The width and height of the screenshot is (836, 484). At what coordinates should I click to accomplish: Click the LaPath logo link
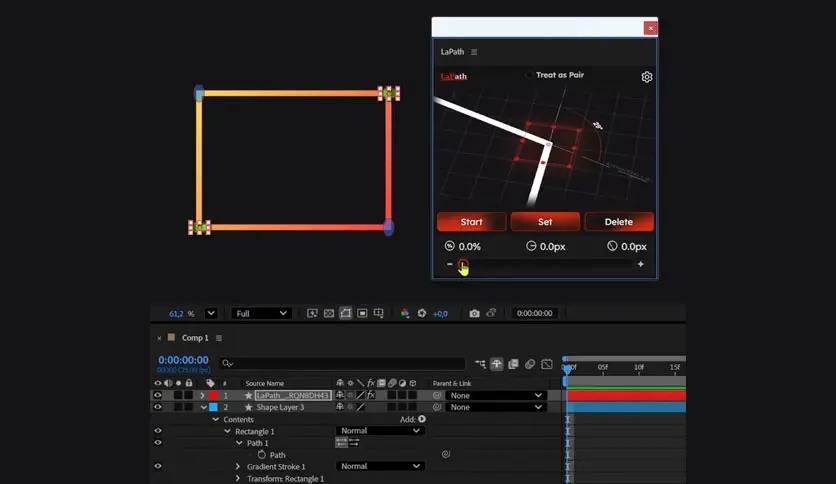[x=454, y=76]
